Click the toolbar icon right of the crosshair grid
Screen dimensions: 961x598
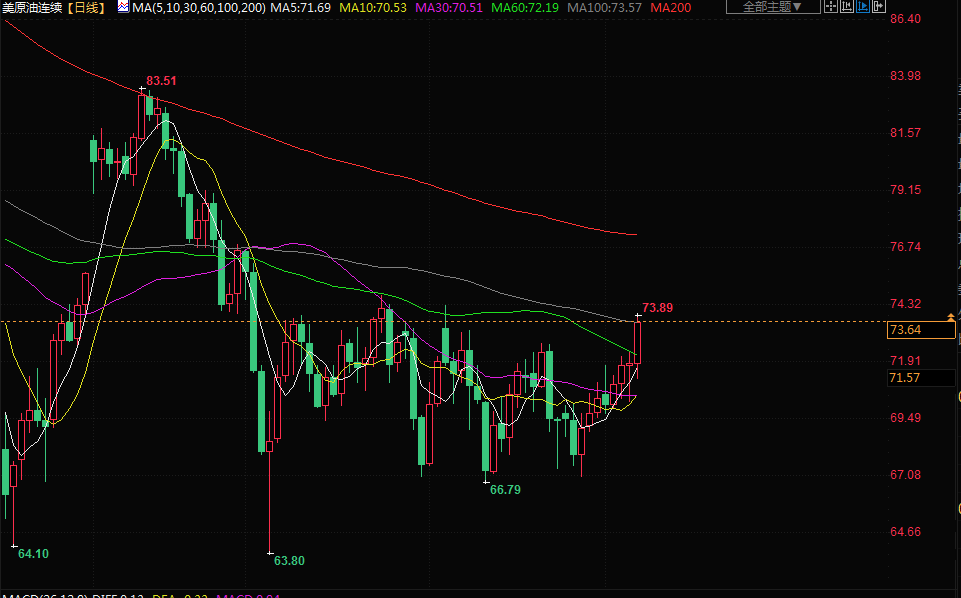coord(848,7)
